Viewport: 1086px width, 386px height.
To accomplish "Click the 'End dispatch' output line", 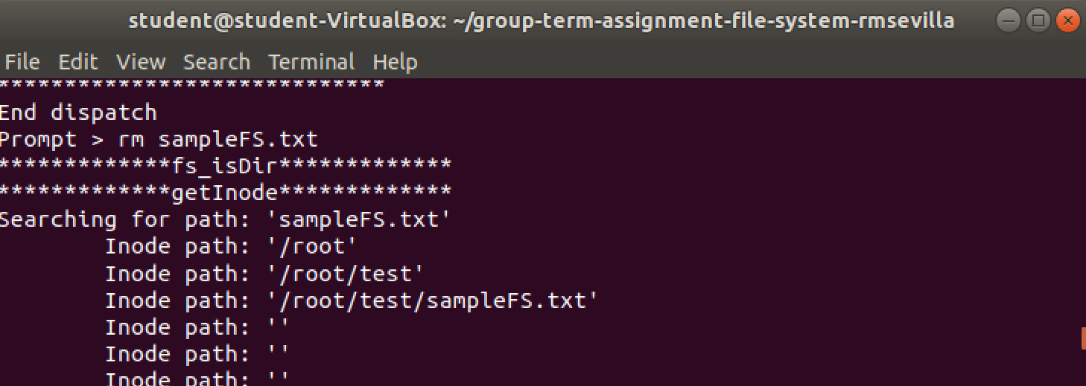I will tap(78, 112).
